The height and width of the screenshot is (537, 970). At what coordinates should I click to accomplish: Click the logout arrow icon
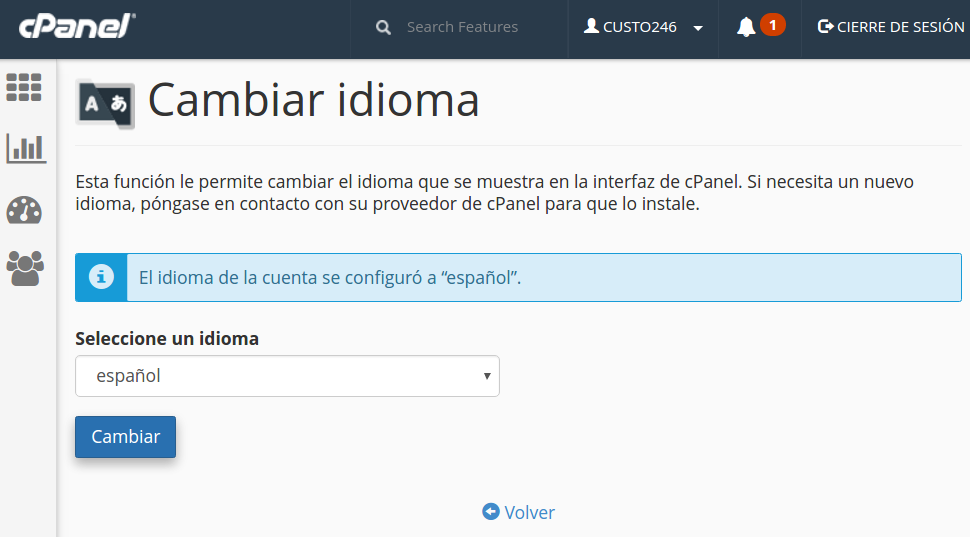click(x=825, y=27)
